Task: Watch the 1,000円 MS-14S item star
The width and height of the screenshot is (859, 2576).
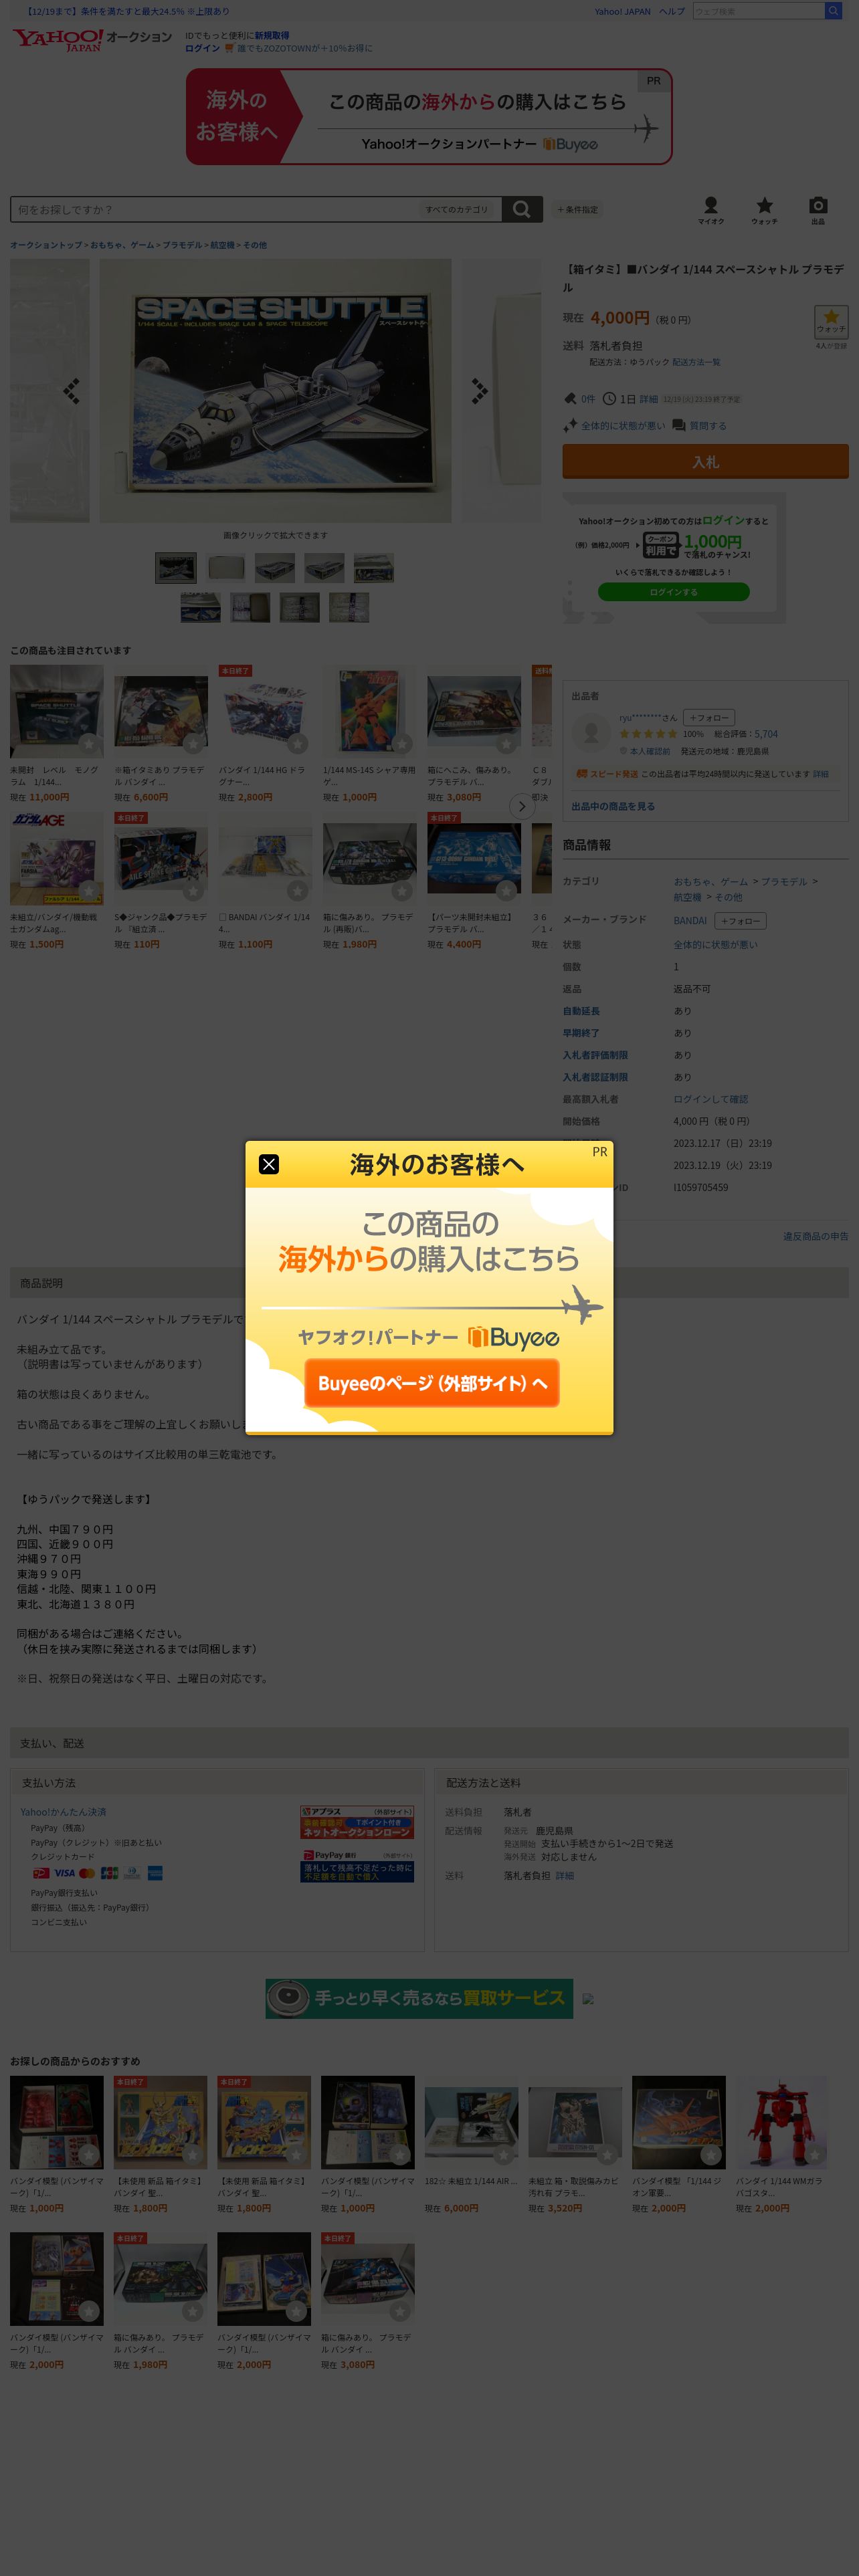Action: [x=402, y=744]
